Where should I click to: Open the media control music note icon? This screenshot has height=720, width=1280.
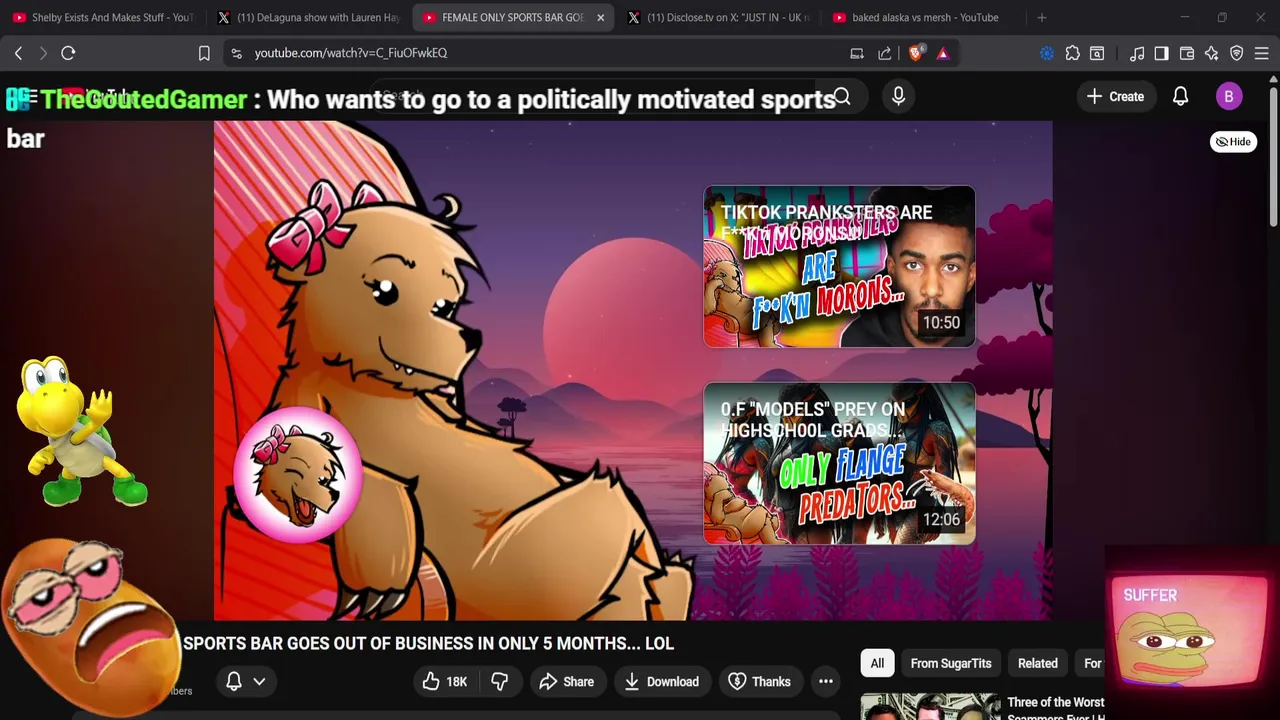pos(1137,53)
